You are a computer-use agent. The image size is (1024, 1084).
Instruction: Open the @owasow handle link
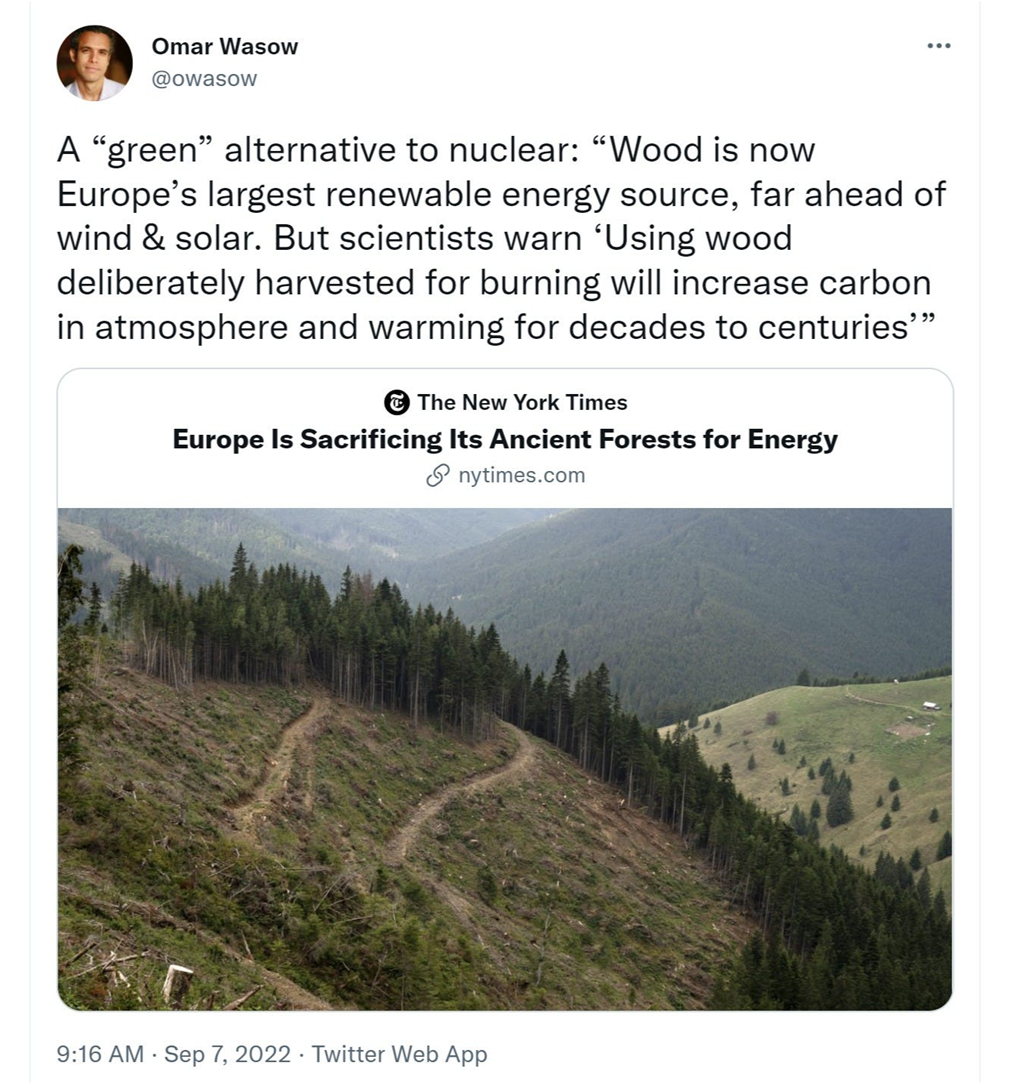click(204, 79)
